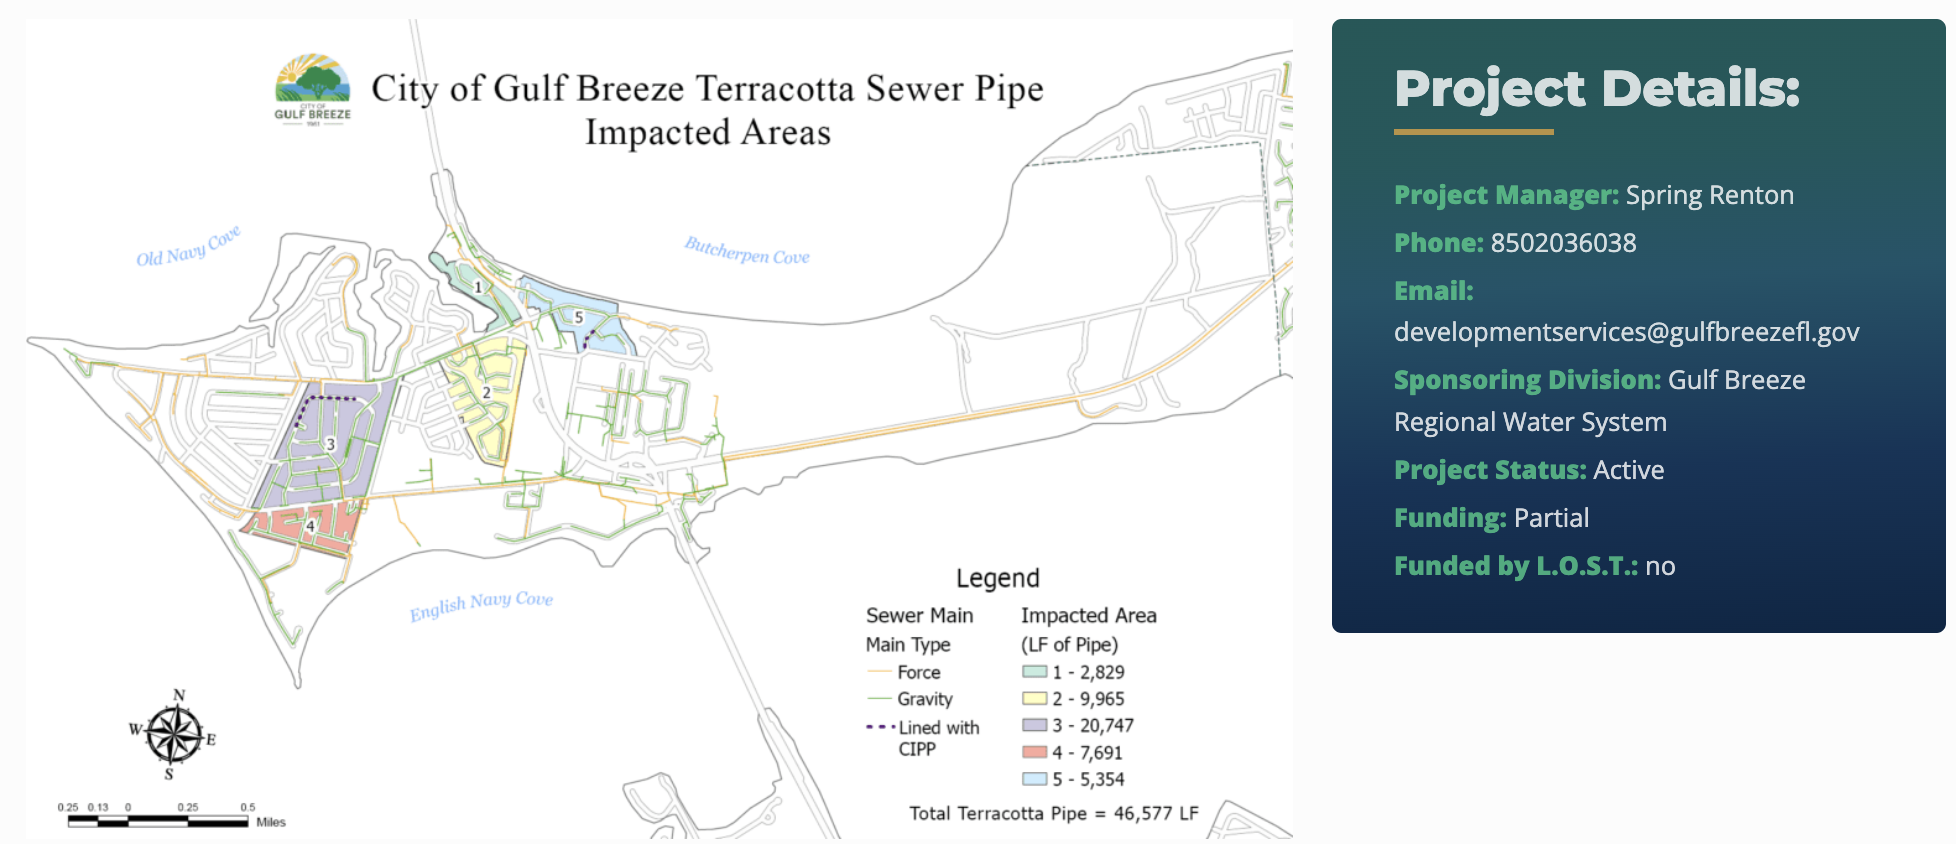This screenshot has height=844, width=1956.
Task: Click the area 5 blue legend swatch
Action: tap(1034, 779)
